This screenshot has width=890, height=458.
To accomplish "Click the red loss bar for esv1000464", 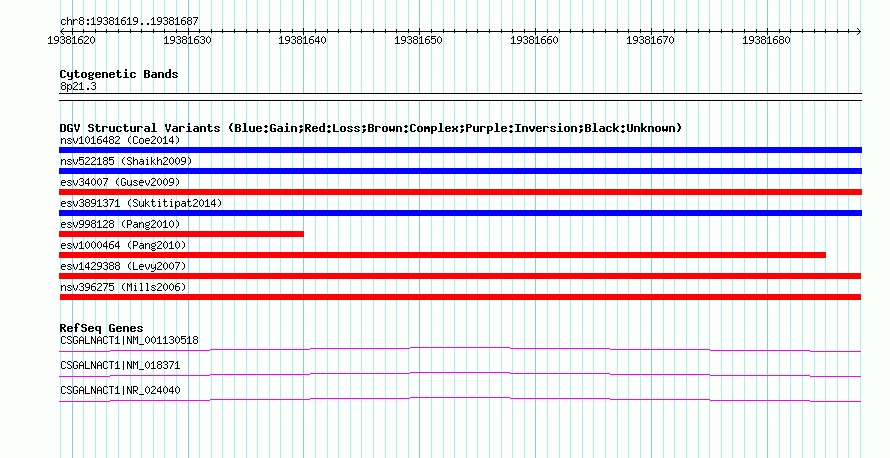I will 442,255.
